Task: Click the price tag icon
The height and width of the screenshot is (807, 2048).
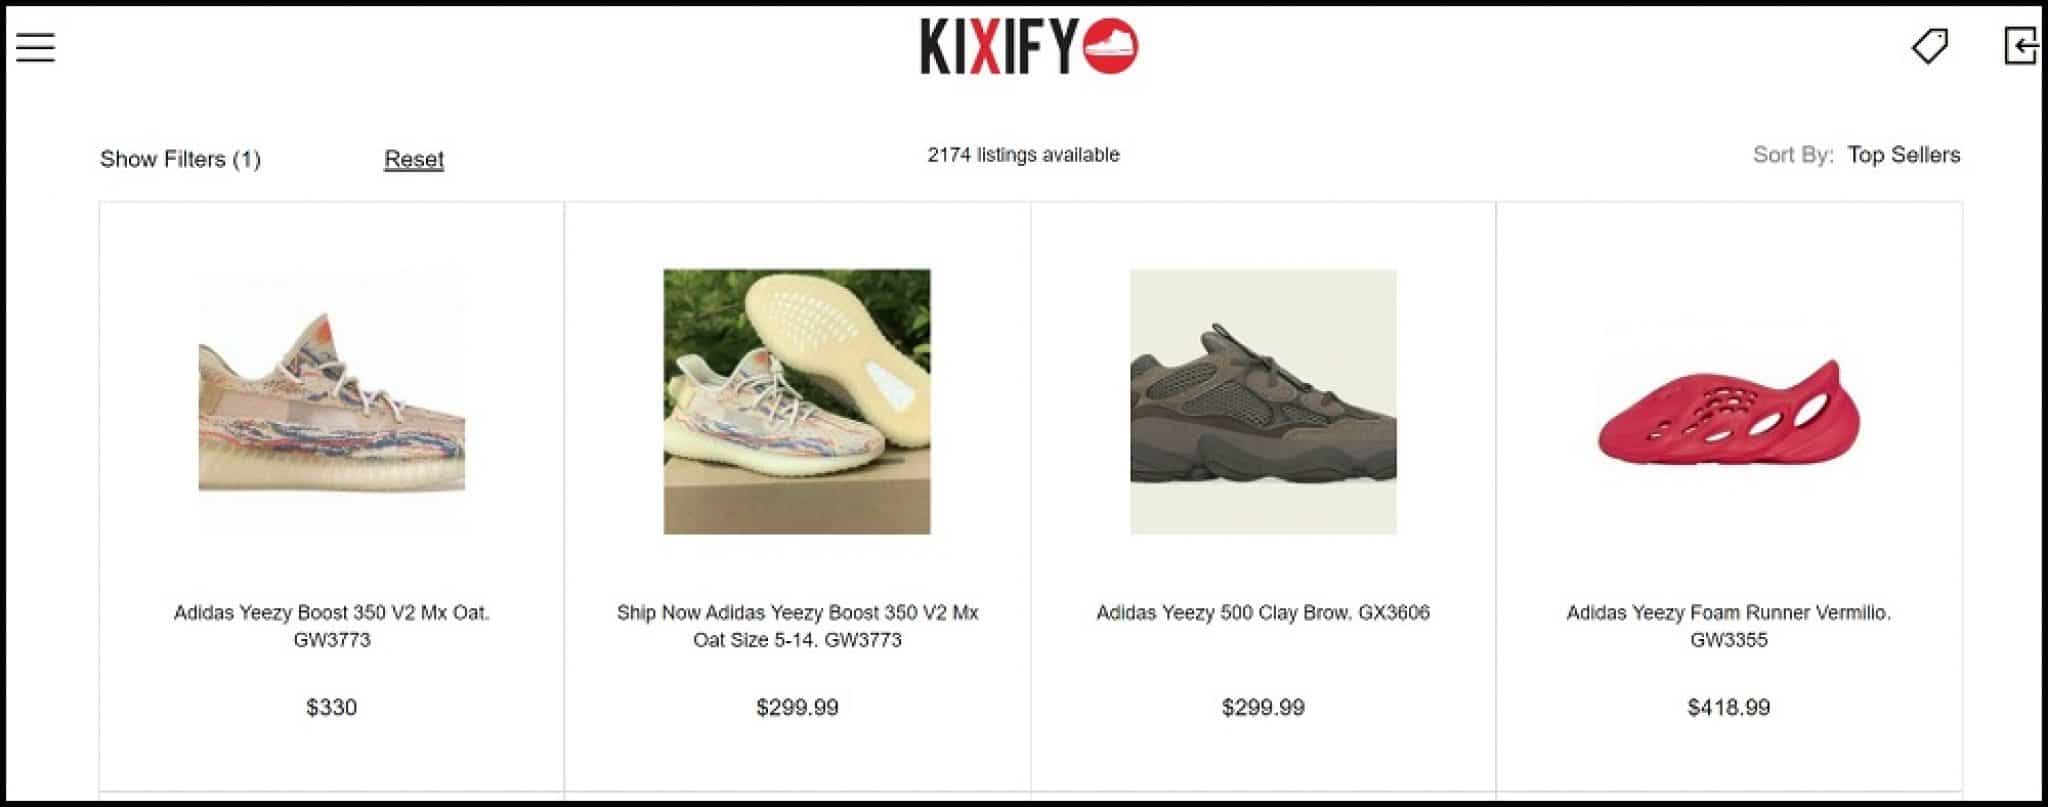Action: click(x=1930, y=46)
